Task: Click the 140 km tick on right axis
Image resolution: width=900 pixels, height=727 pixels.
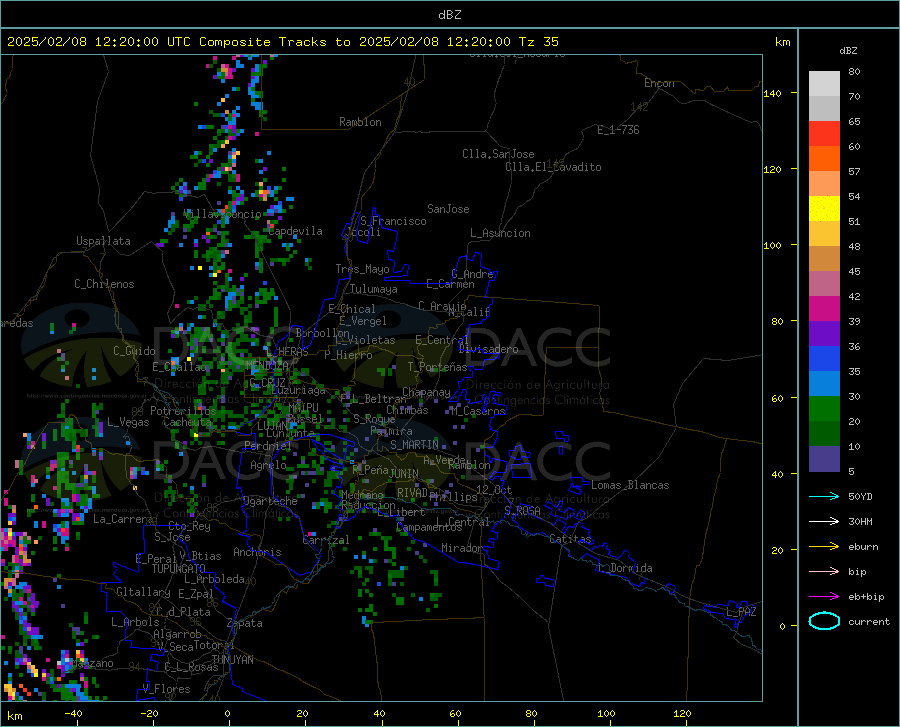Action: [772, 93]
